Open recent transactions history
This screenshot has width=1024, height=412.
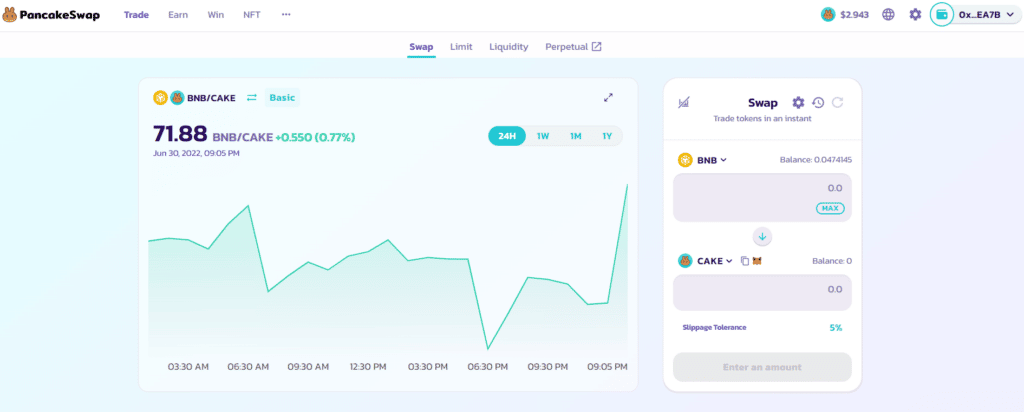click(818, 103)
